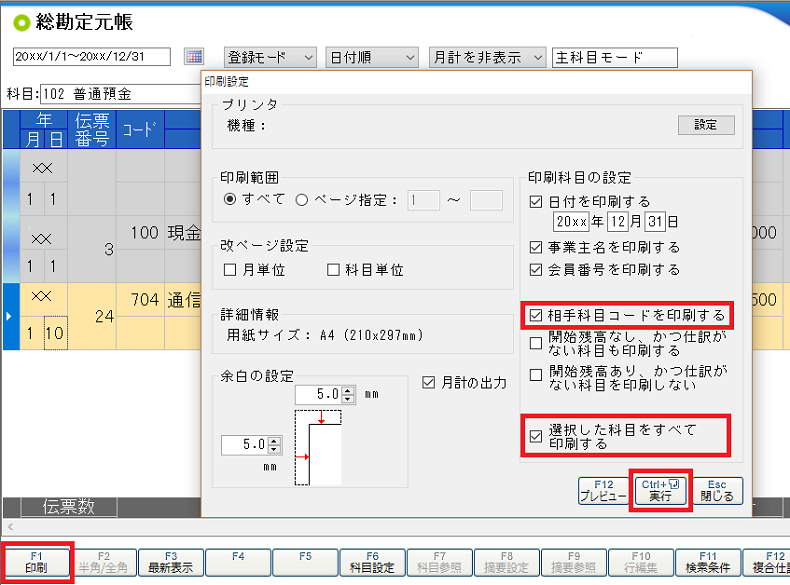Click the horizontal scrollbar left arrow
Viewport: 790px width, 585px height.
pos(10,527)
